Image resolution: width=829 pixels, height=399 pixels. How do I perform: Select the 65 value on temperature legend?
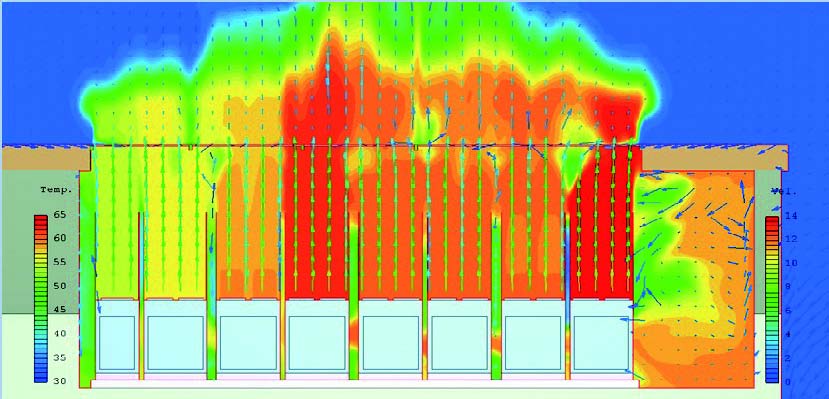click(x=60, y=215)
